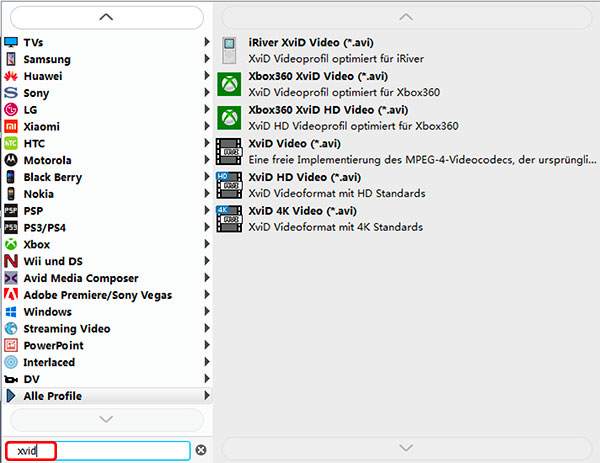The height and width of the screenshot is (463, 600).
Task: Click the XviD HD Video film icon
Action: pyautogui.click(x=229, y=185)
